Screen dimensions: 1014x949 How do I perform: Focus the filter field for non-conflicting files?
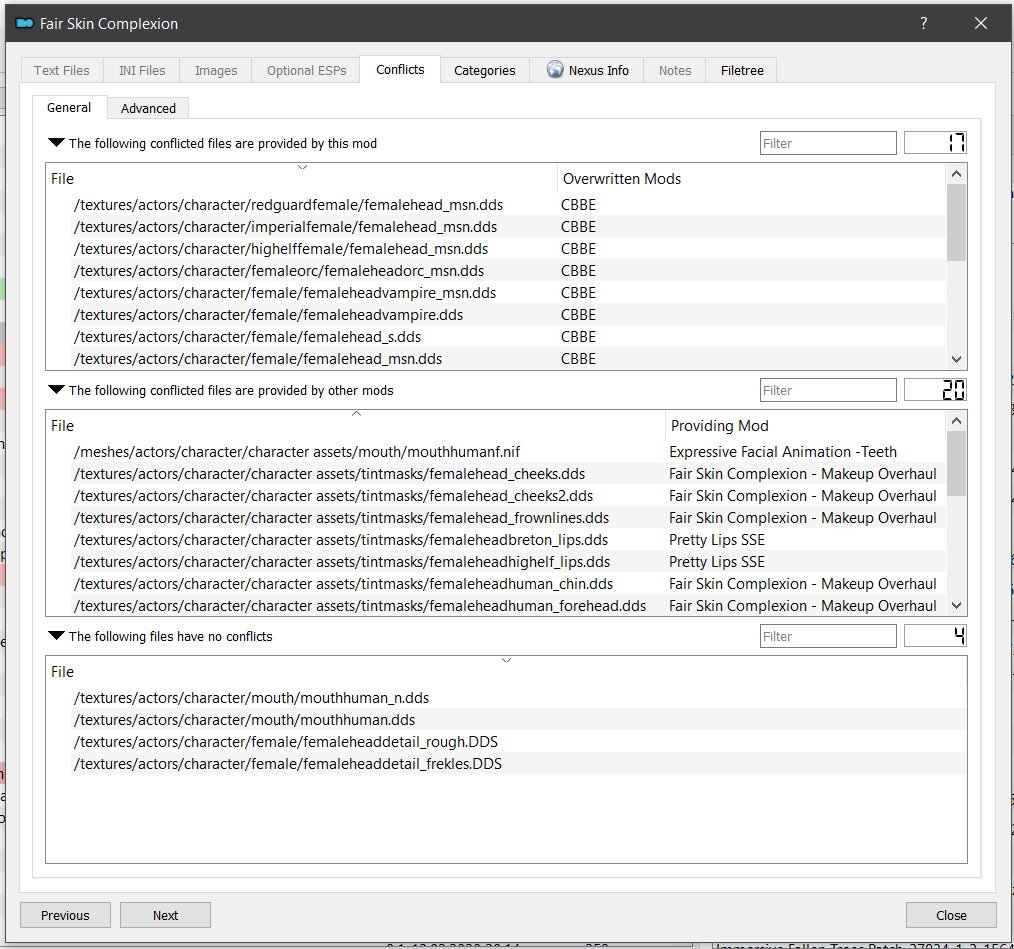pyautogui.click(x=828, y=636)
